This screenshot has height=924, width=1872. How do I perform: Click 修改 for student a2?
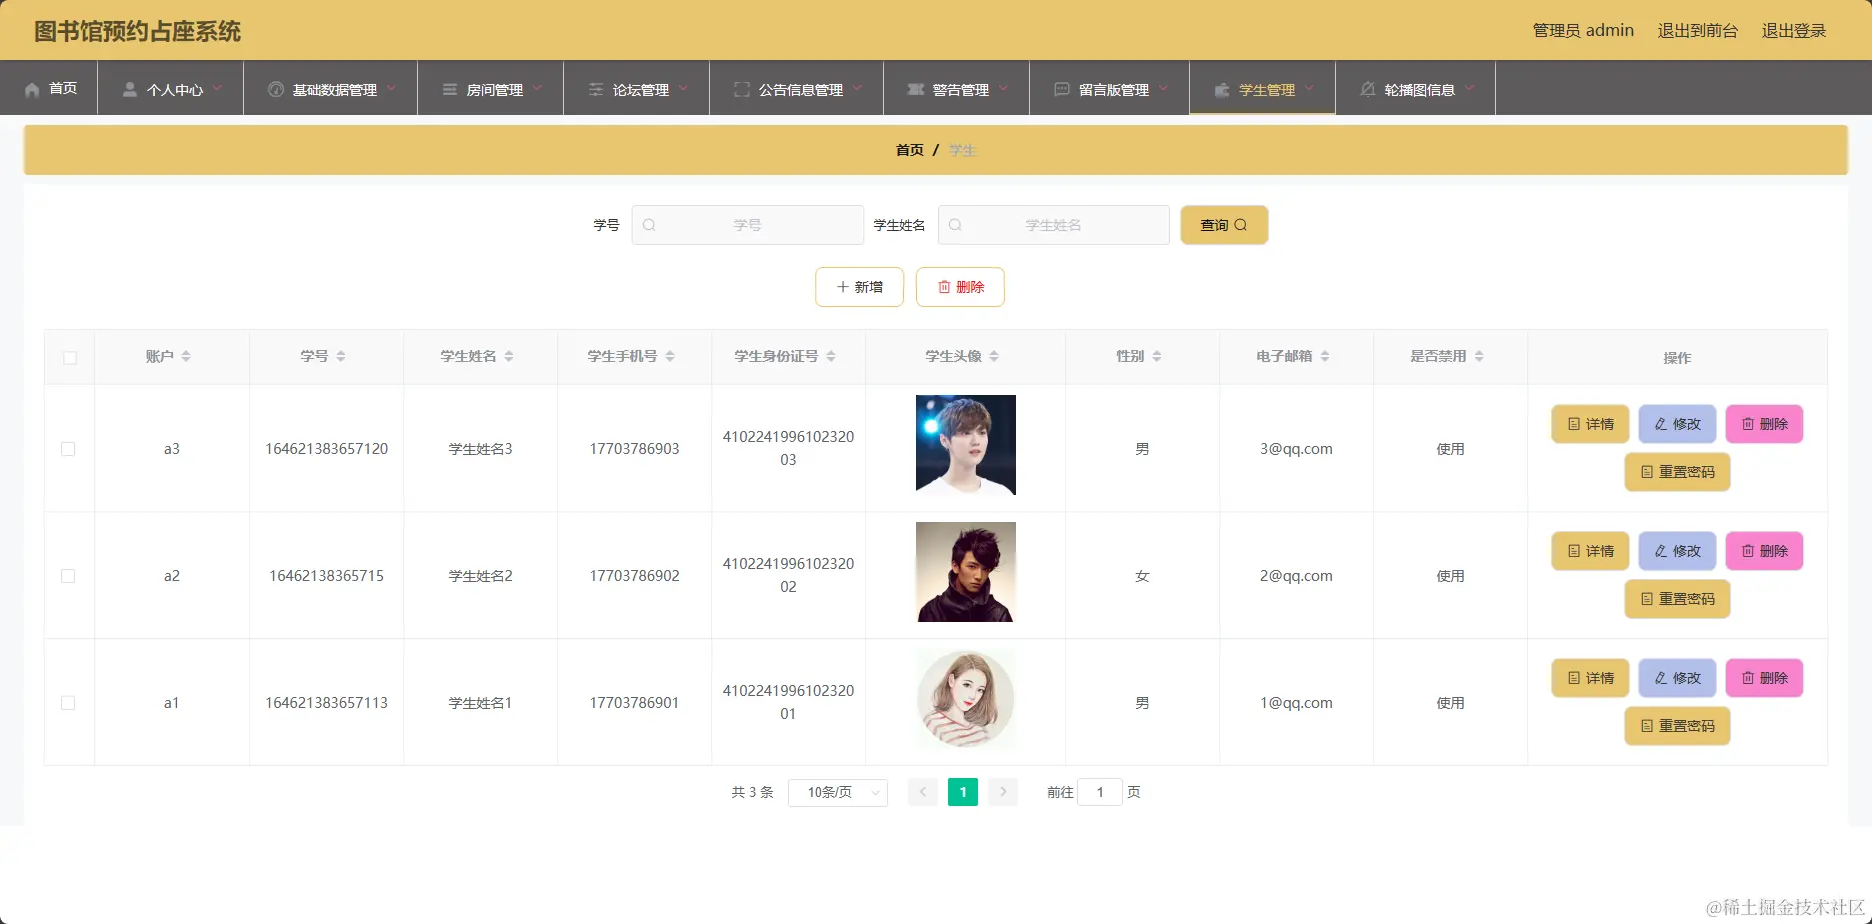click(1677, 551)
